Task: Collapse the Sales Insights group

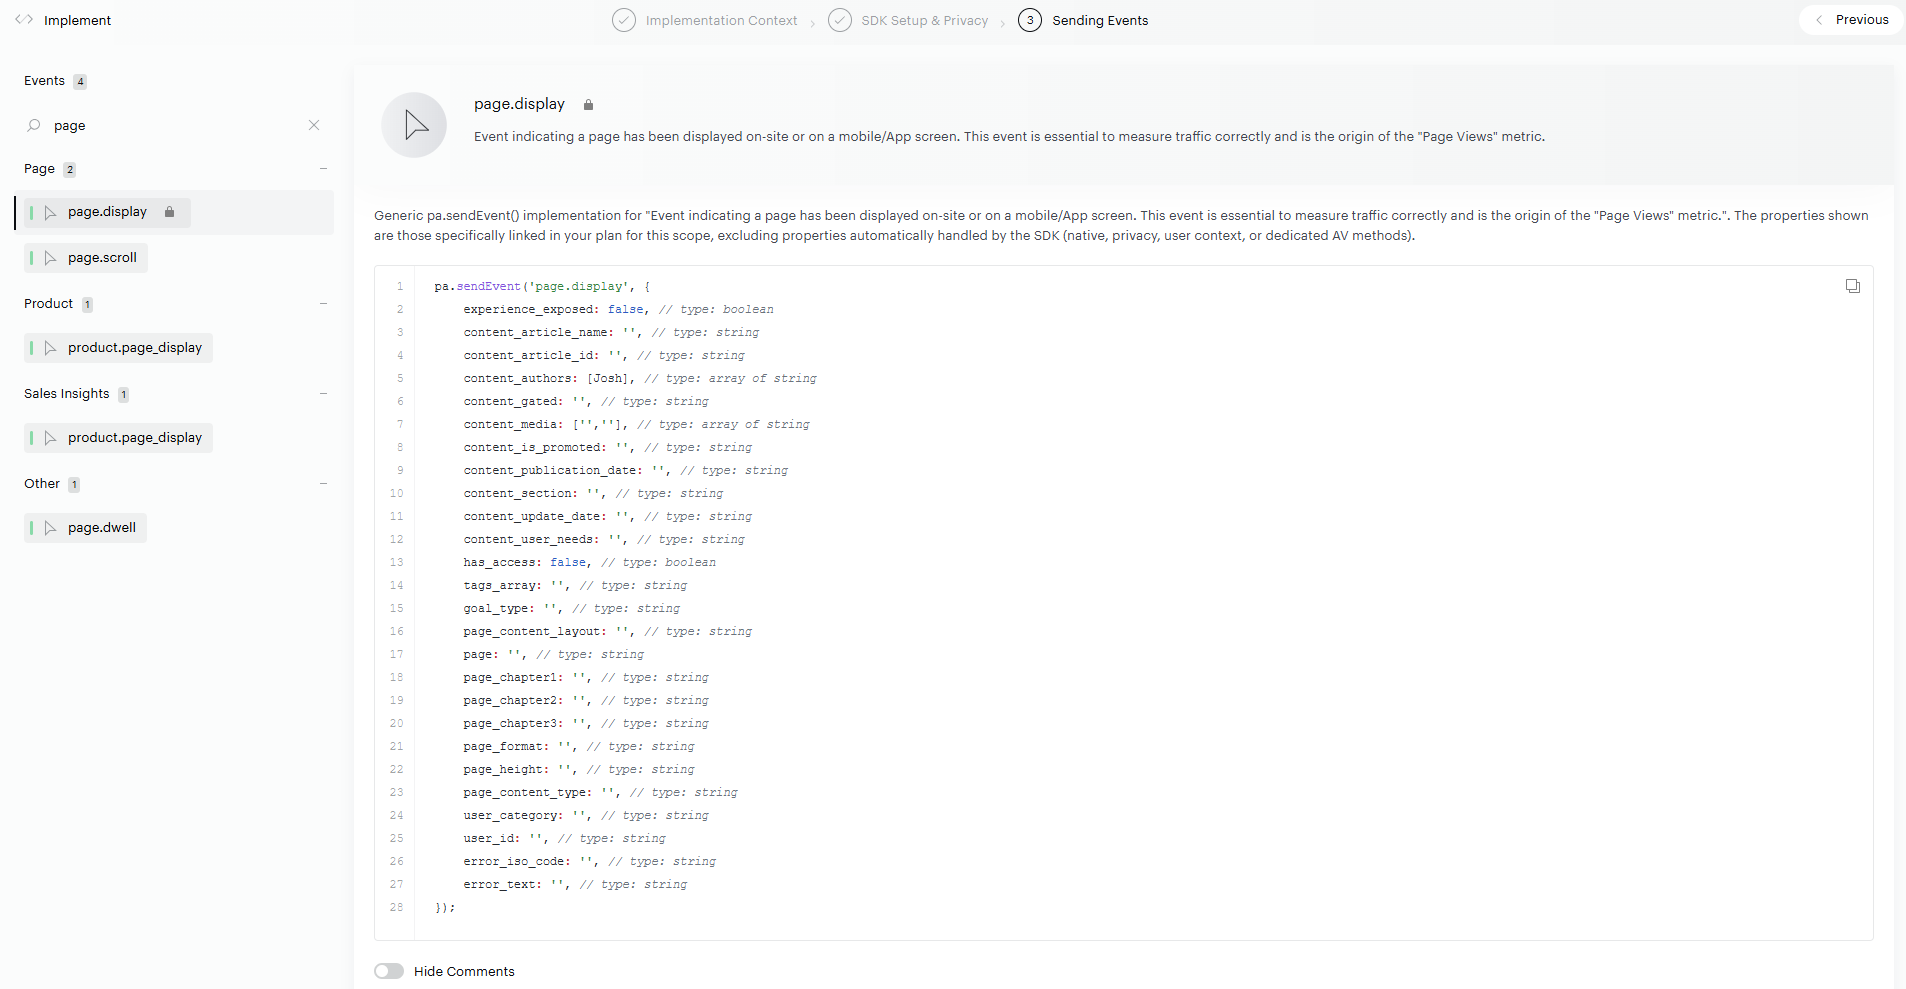Action: 323,394
